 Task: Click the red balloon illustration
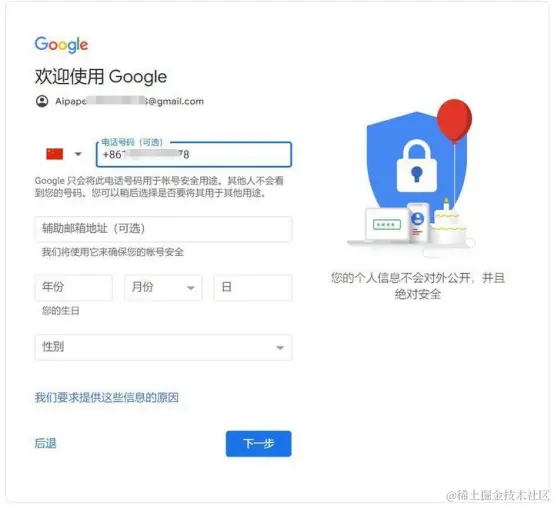tap(454, 120)
